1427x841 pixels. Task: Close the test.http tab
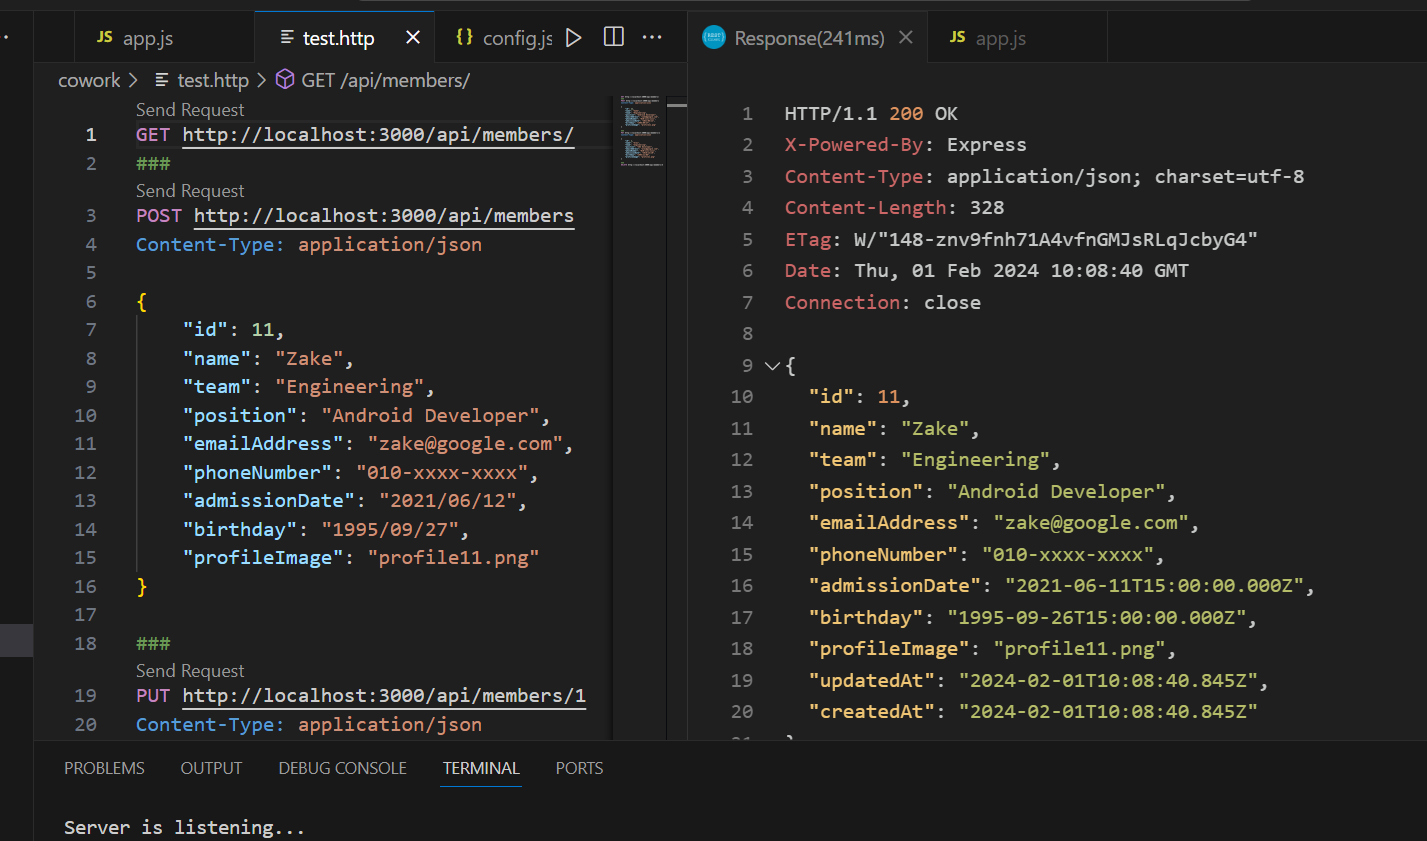[x=413, y=38]
